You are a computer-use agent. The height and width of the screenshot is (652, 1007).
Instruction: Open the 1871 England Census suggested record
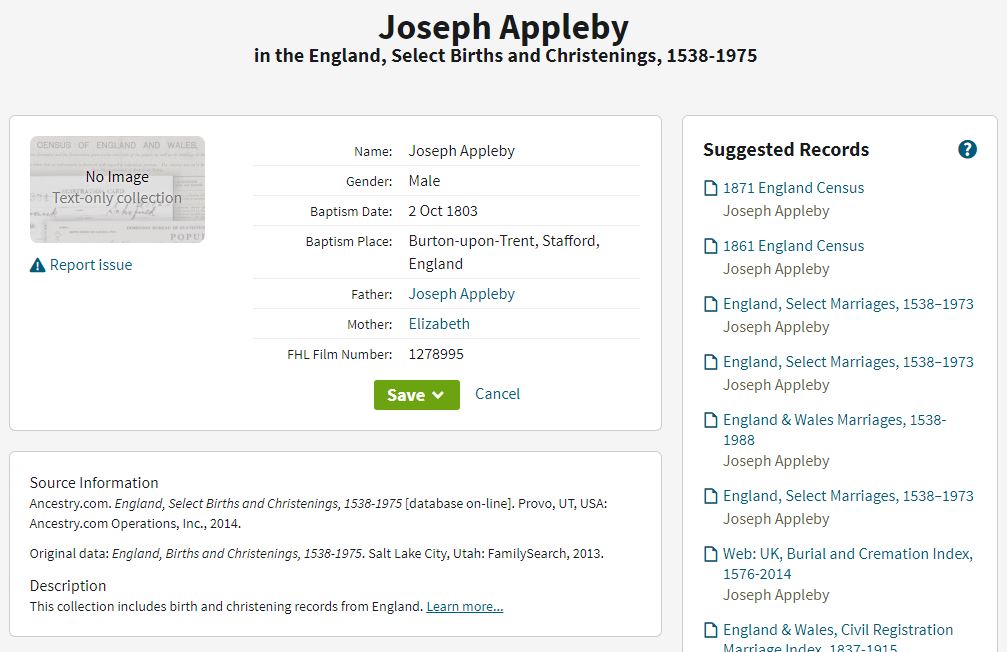pyautogui.click(x=794, y=188)
